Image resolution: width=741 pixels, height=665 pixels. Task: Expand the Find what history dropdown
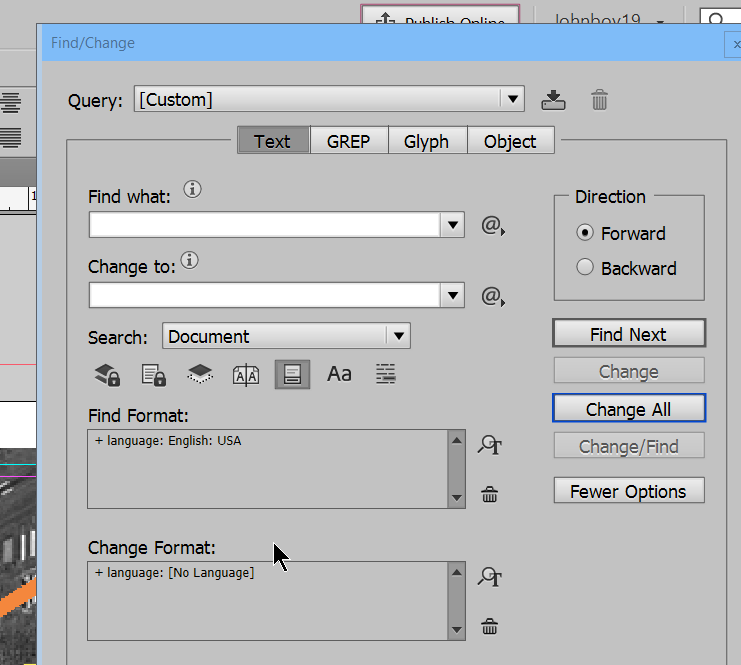click(x=453, y=225)
